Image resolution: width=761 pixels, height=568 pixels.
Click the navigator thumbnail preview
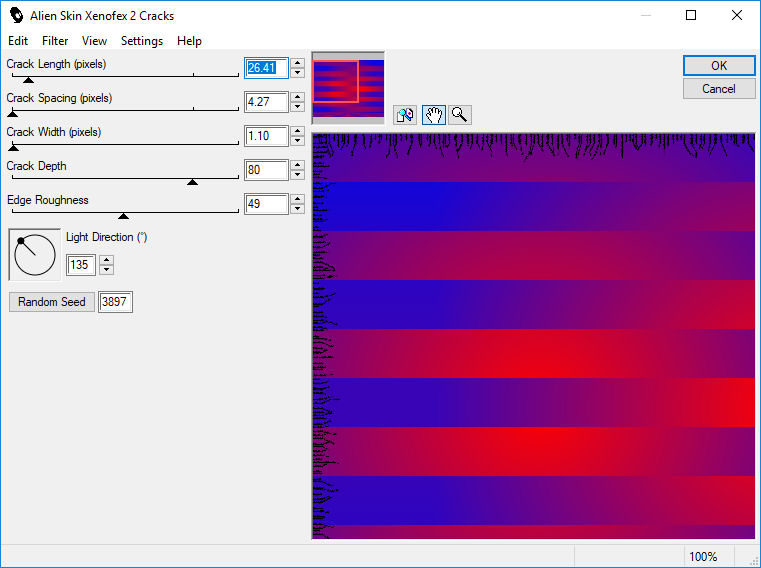[x=348, y=88]
